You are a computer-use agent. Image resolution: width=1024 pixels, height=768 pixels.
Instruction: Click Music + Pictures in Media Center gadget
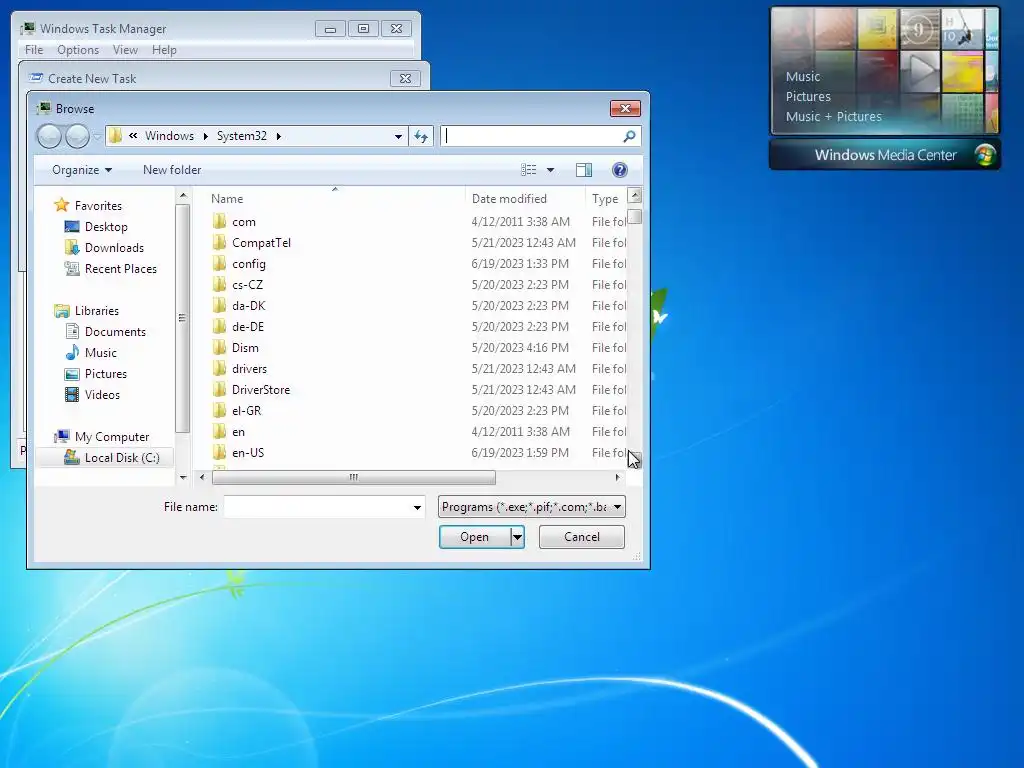(833, 116)
